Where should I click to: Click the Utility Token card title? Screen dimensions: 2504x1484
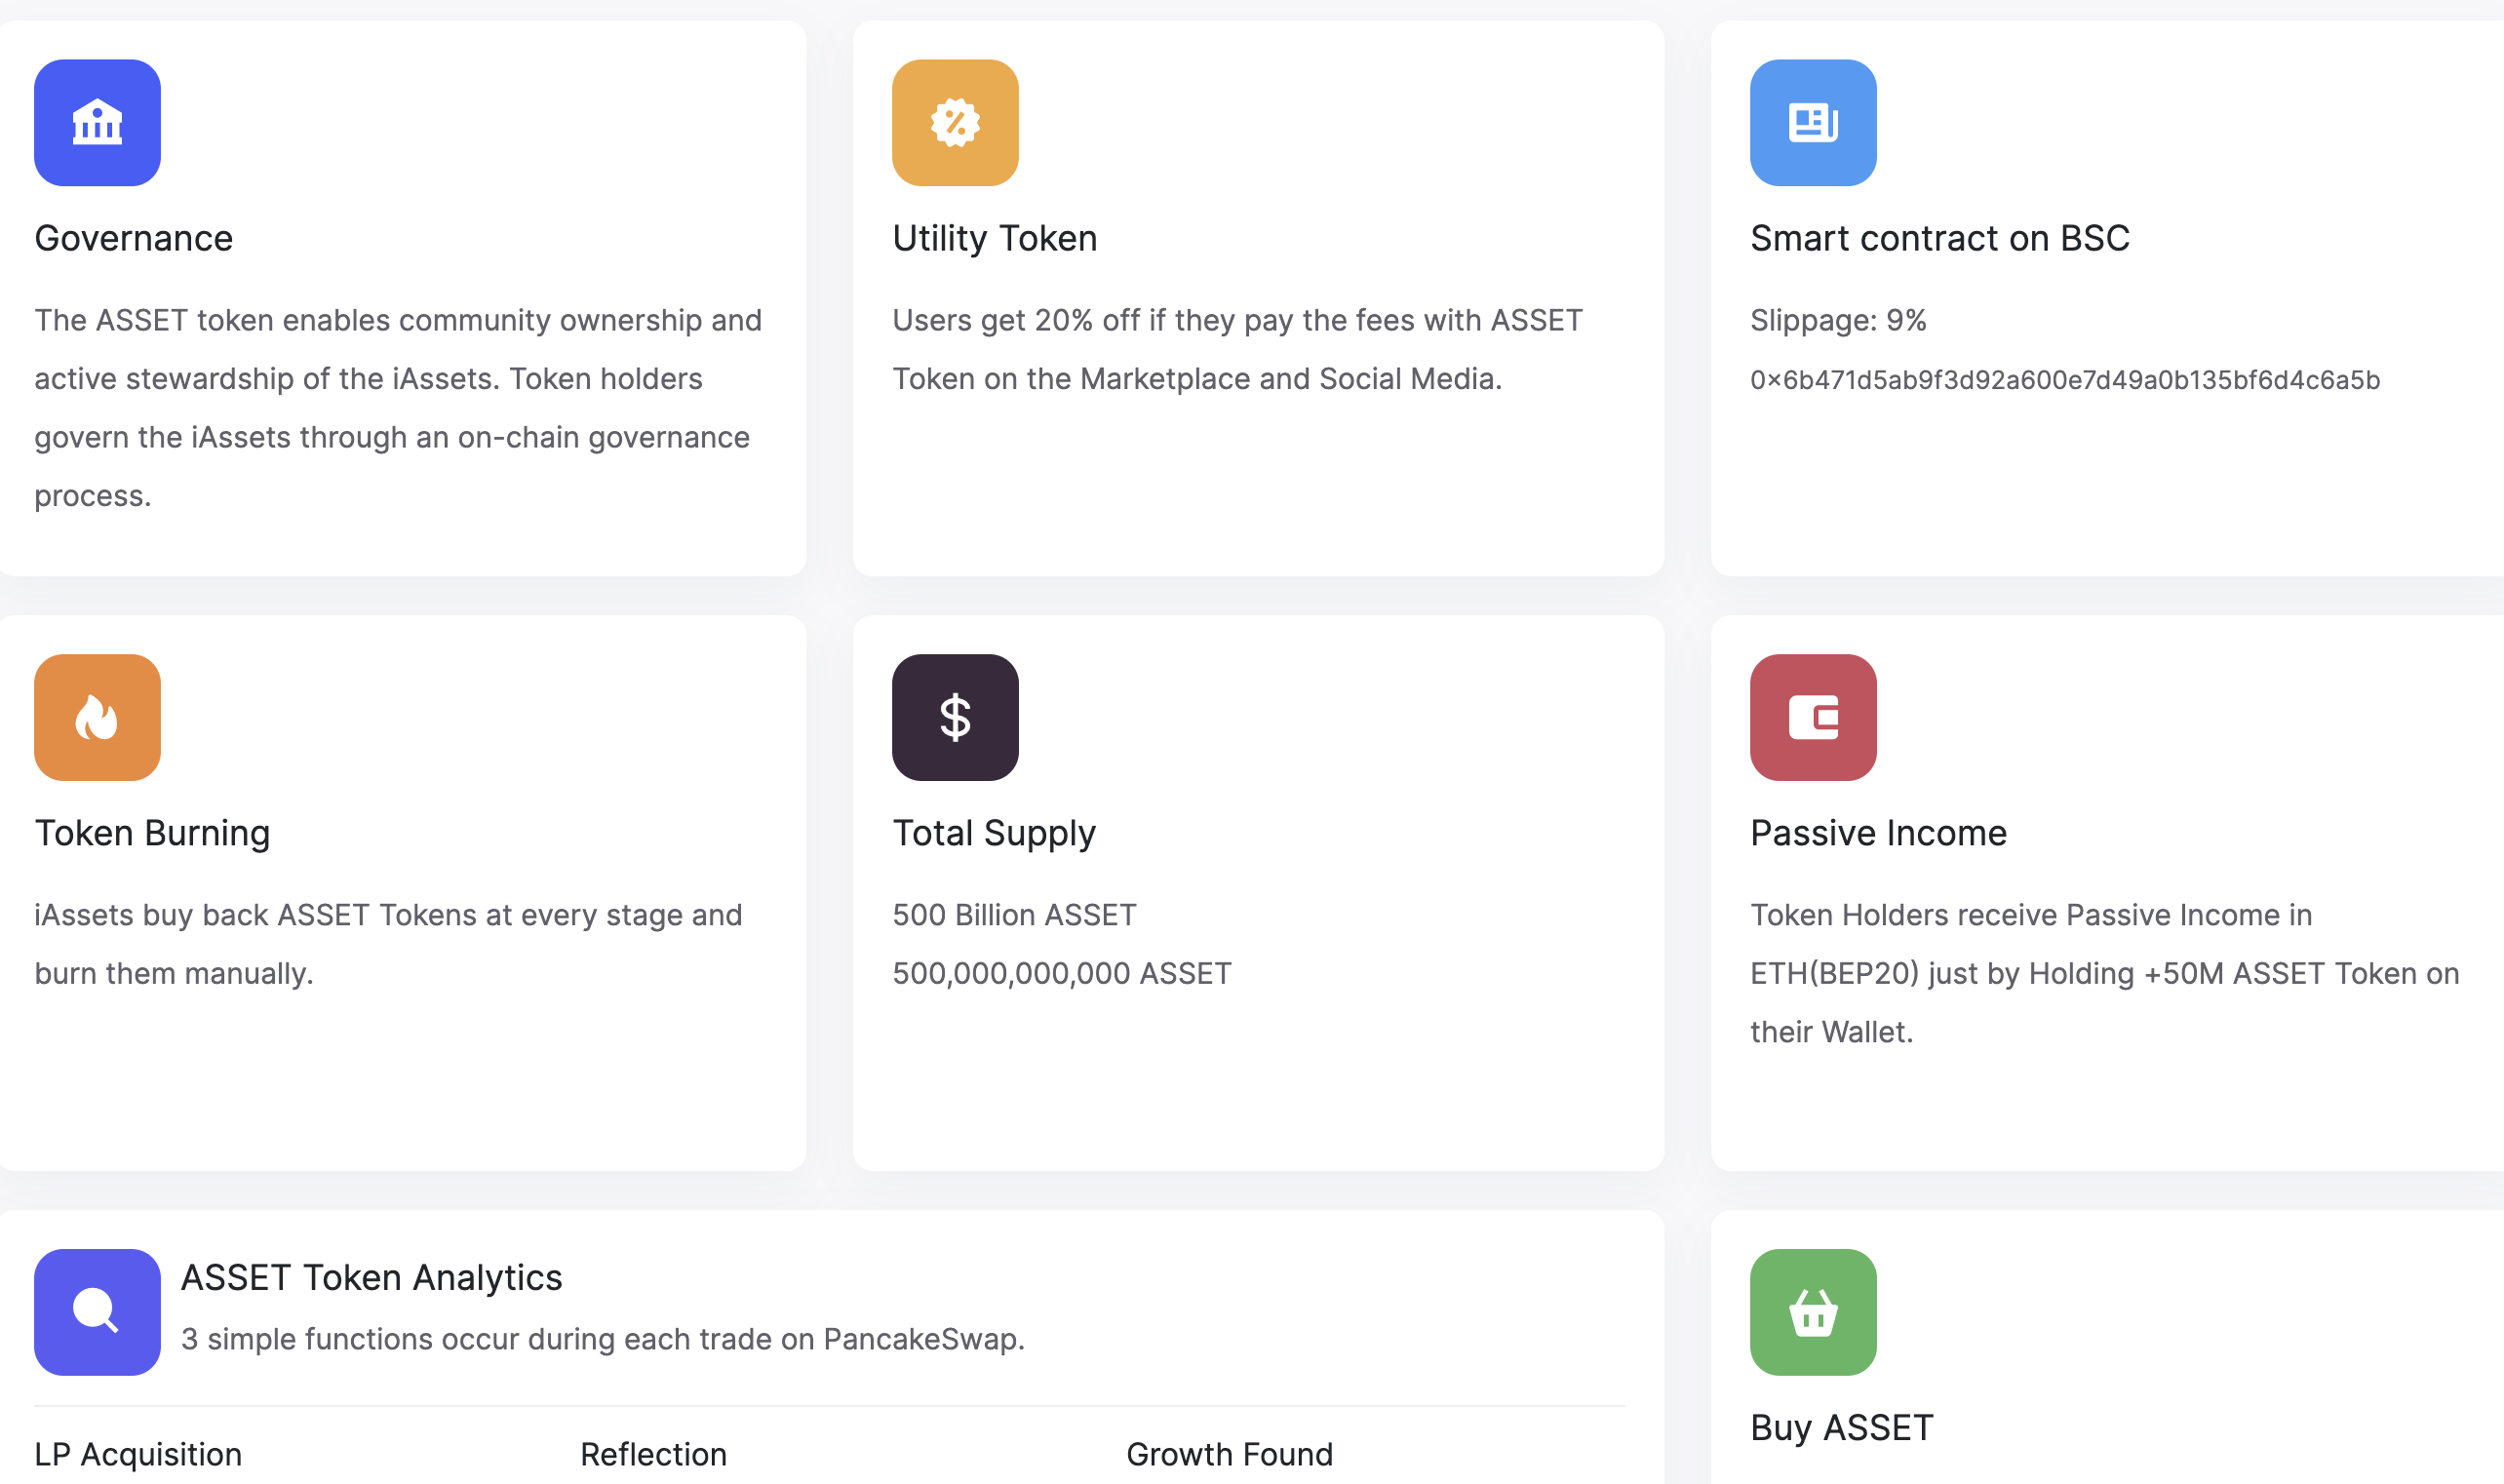995,238
